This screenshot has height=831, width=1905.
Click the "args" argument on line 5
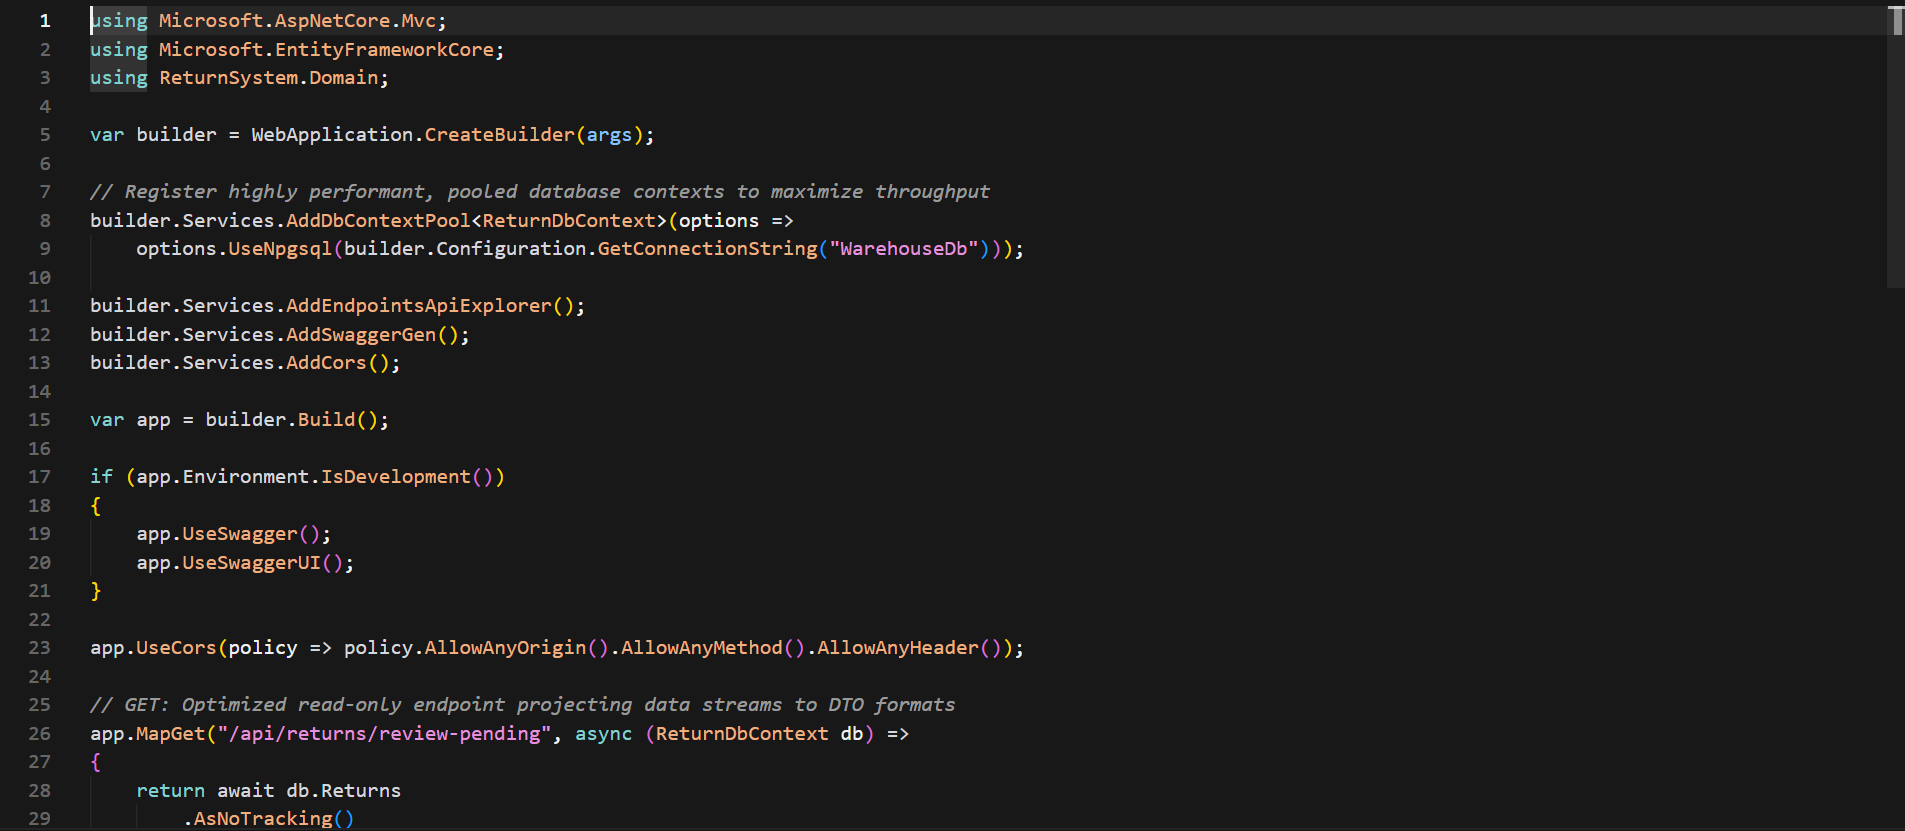[610, 135]
